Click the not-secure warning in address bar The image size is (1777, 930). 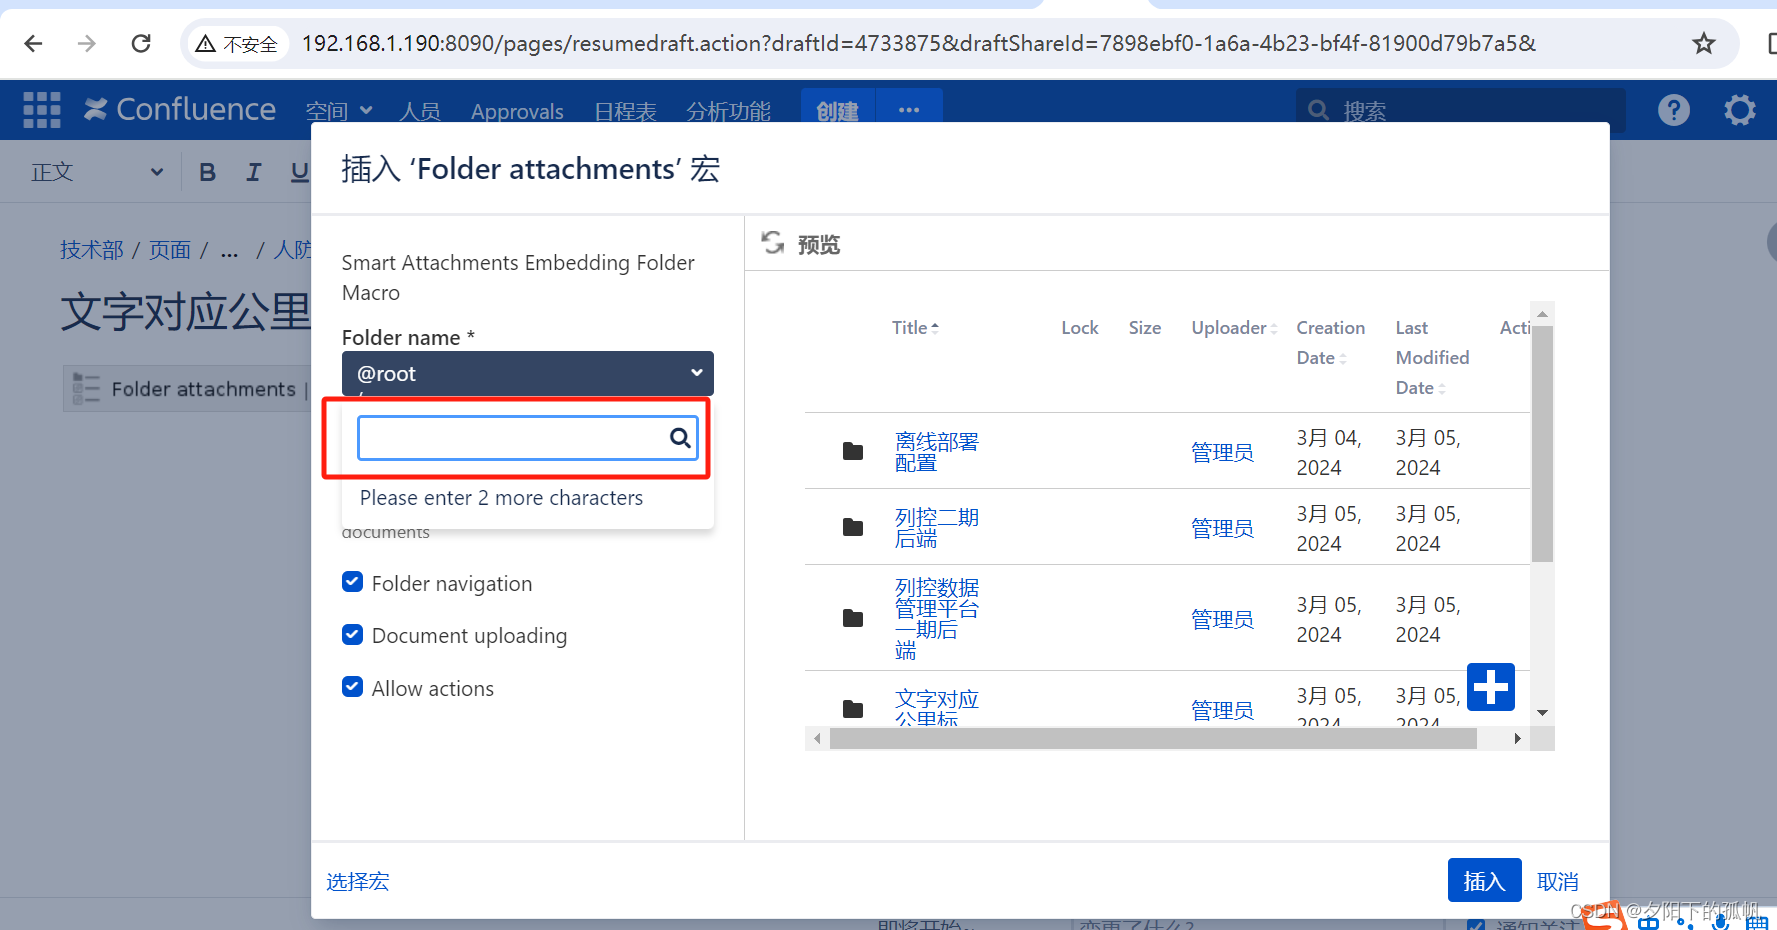(x=237, y=44)
